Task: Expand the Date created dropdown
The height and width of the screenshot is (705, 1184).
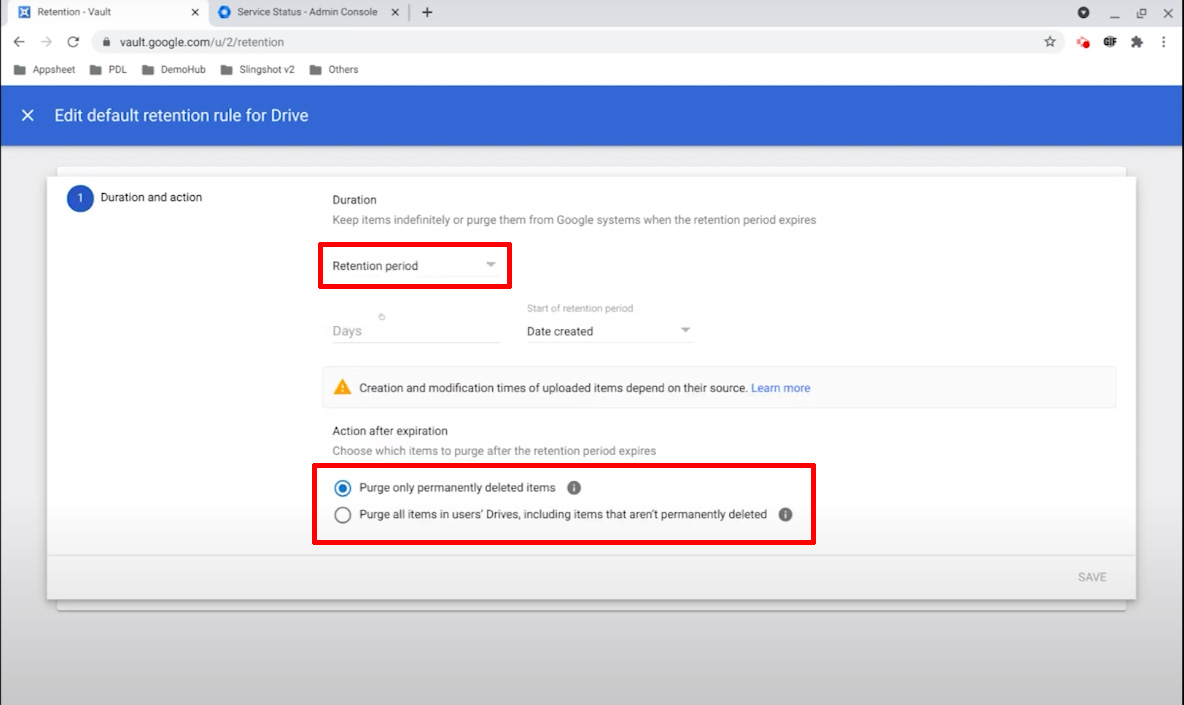Action: (609, 331)
